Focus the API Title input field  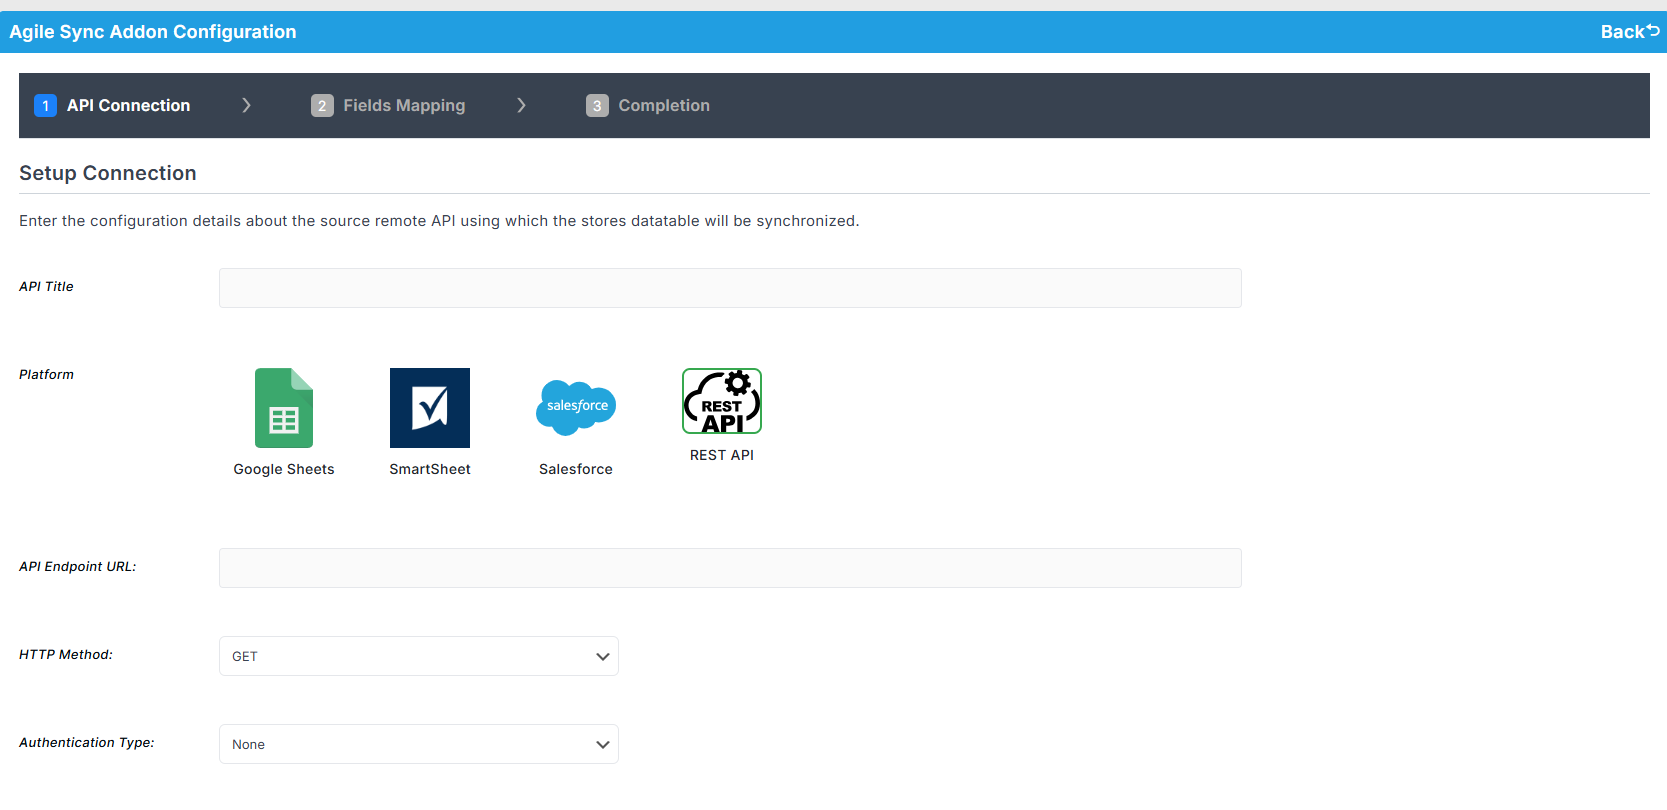[730, 288]
